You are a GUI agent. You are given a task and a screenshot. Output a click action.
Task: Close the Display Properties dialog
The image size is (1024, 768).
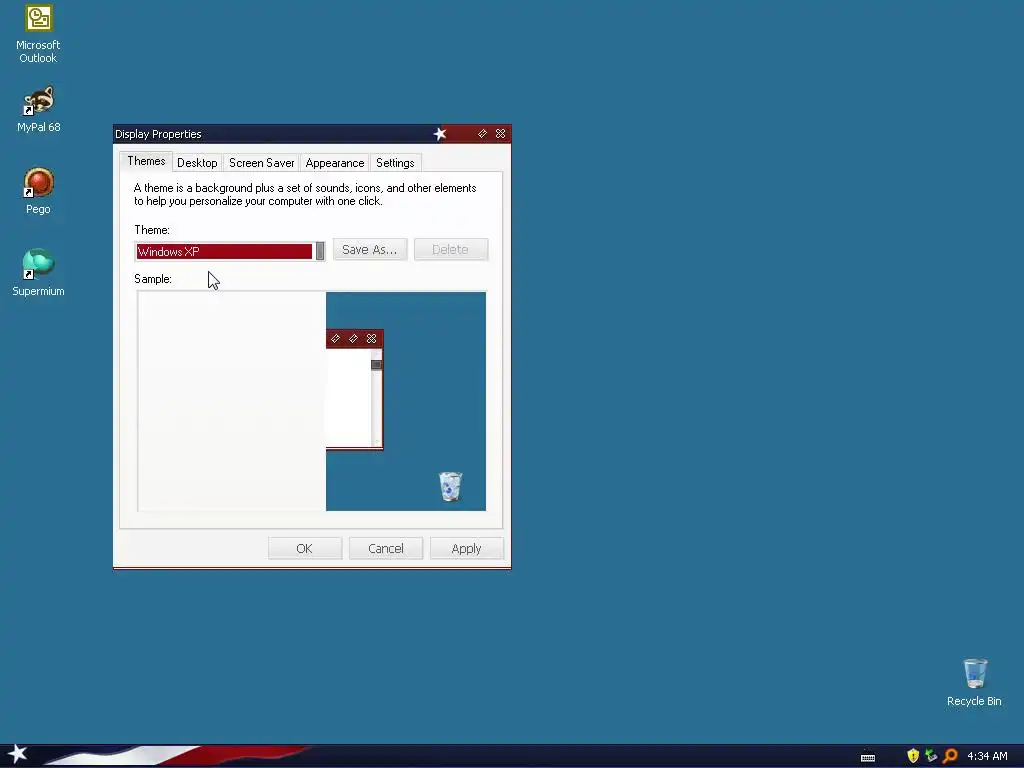500,133
